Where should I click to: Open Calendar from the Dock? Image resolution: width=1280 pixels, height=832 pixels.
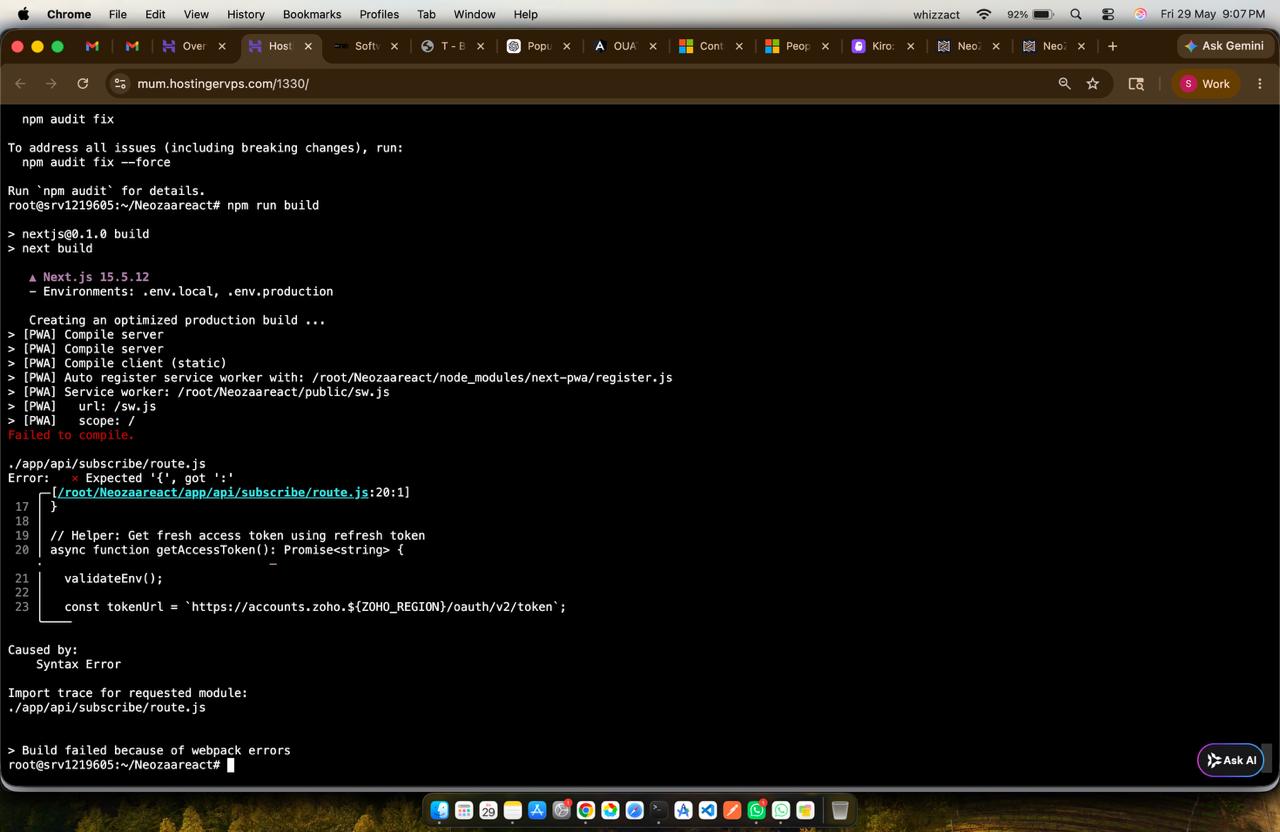pos(488,810)
